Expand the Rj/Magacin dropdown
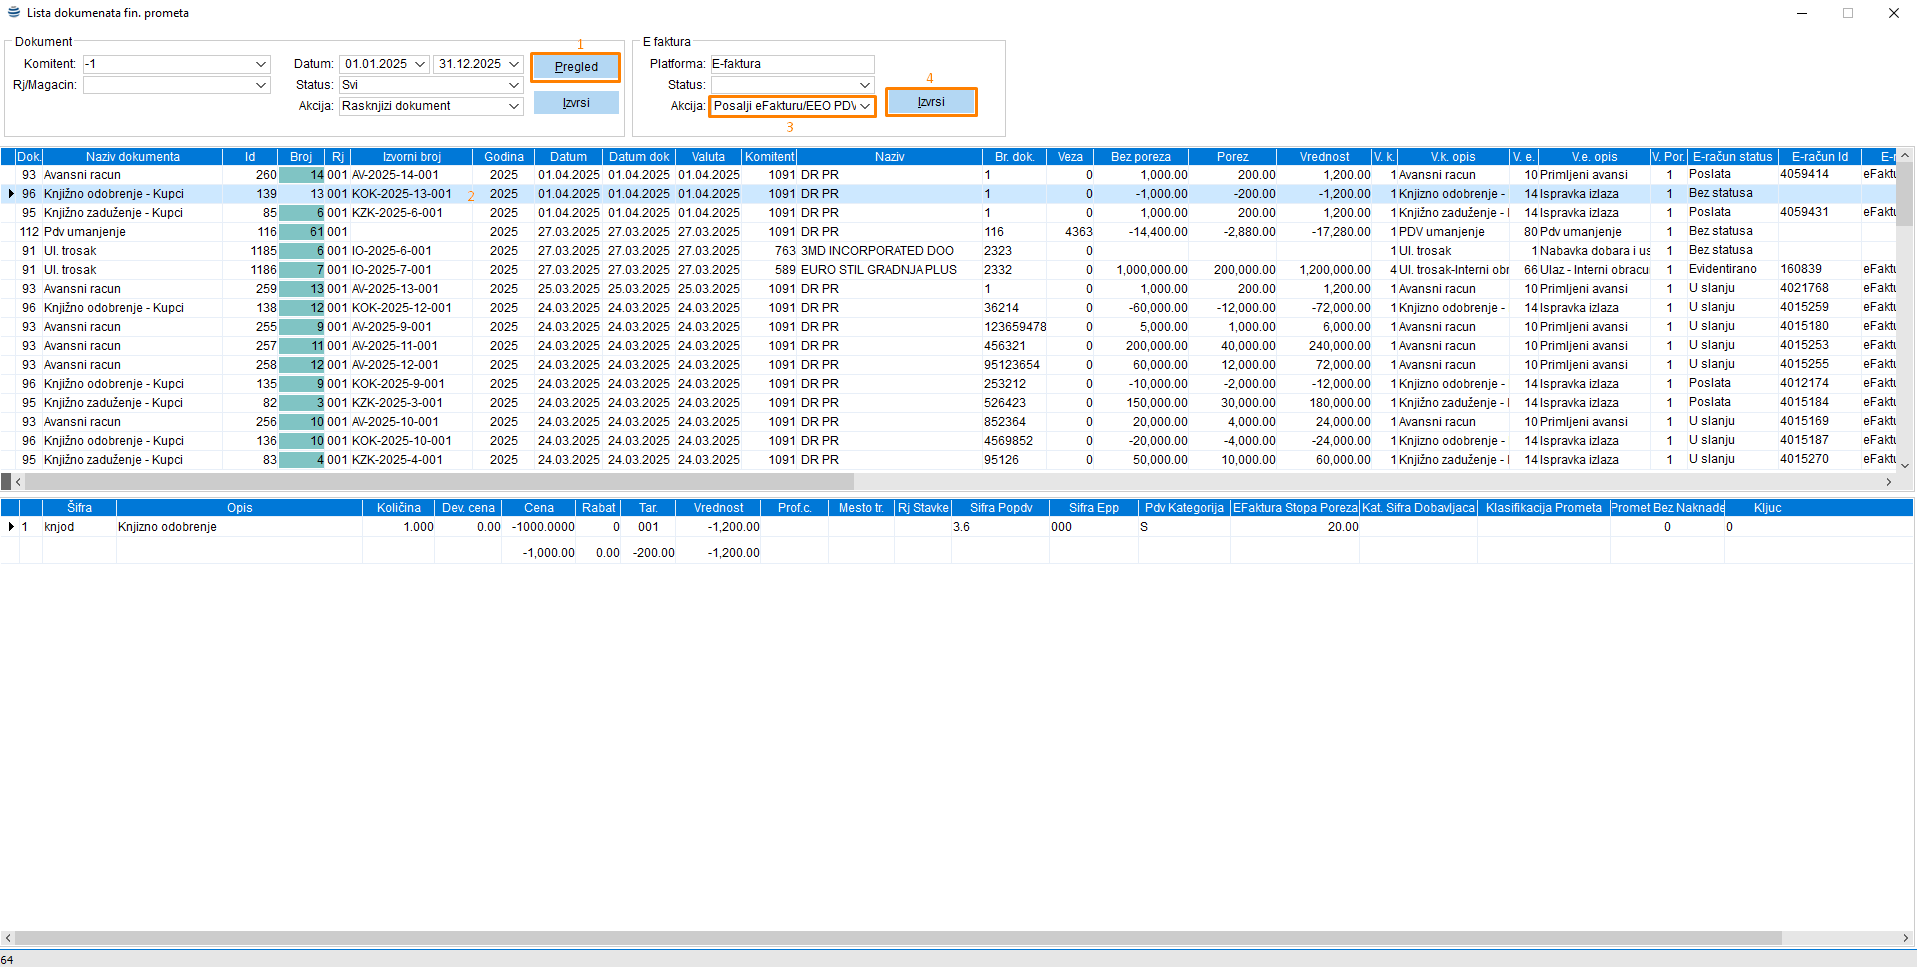 tap(261, 85)
